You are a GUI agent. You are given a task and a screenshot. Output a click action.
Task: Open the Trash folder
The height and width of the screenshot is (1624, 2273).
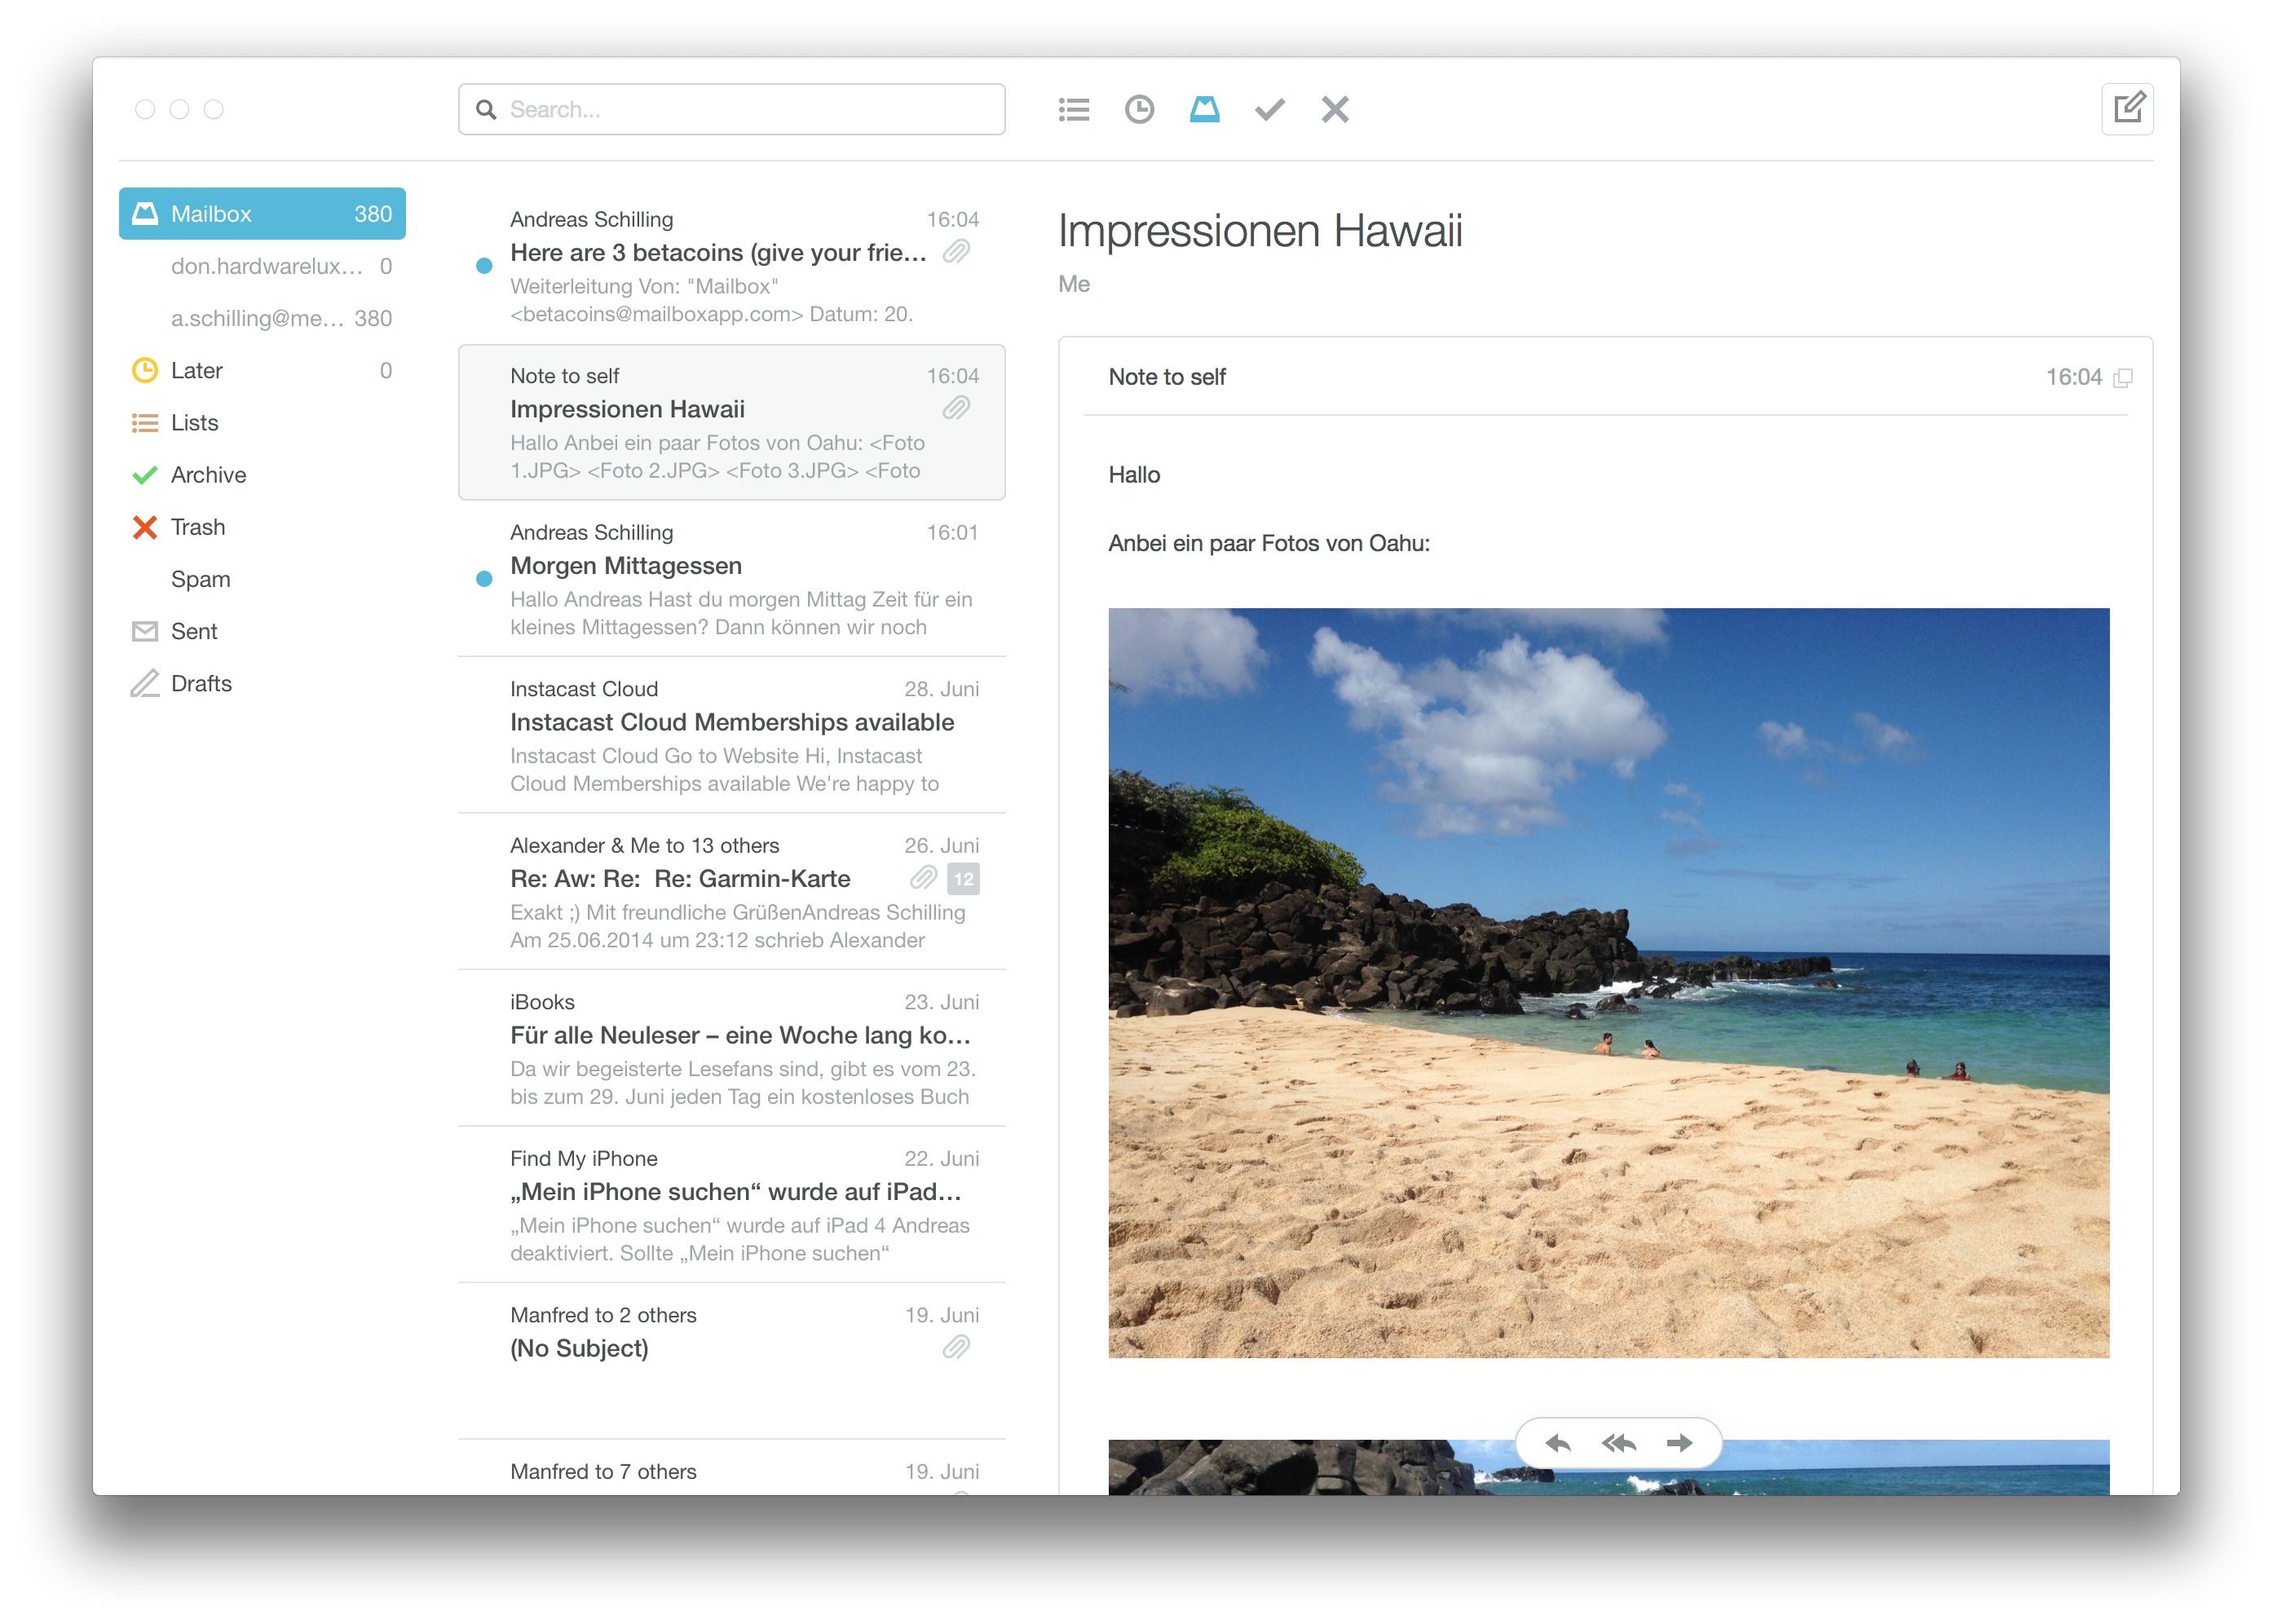pyautogui.click(x=262, y=526)
